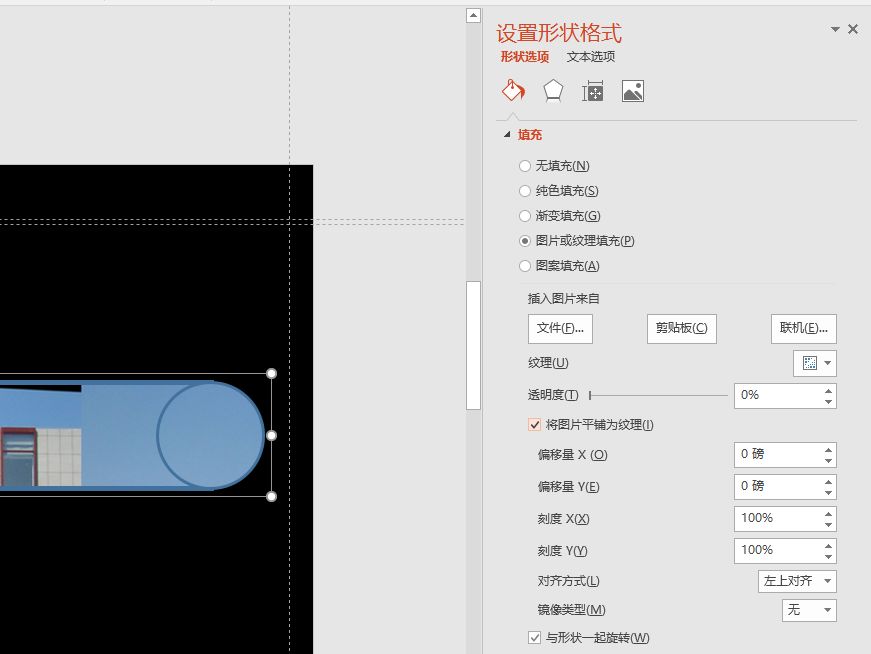
Task: Select the rounded shape on the slide
Action: [132, 435]
